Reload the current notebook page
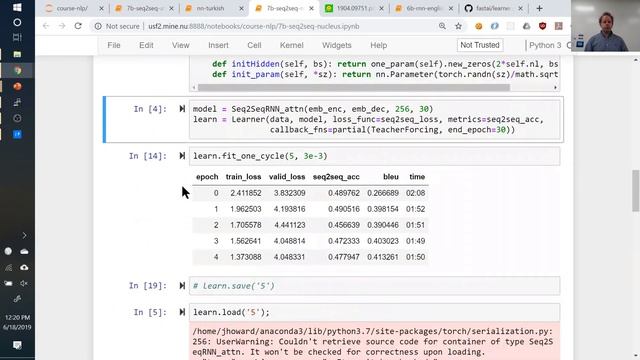This screenshot has height=360, width=640. pyautogui.click(x=78, y=26)
